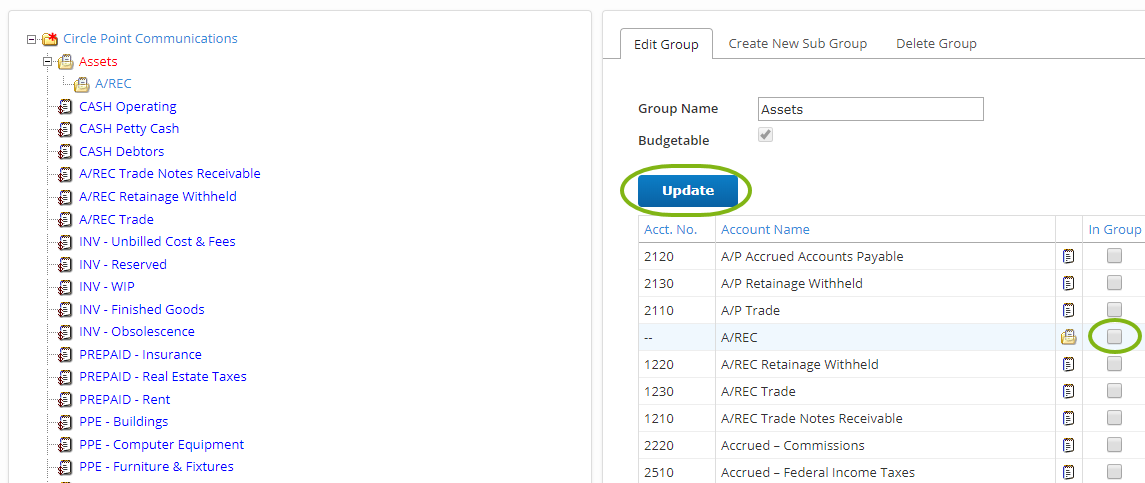Sort by the In Group column header

1114,229
